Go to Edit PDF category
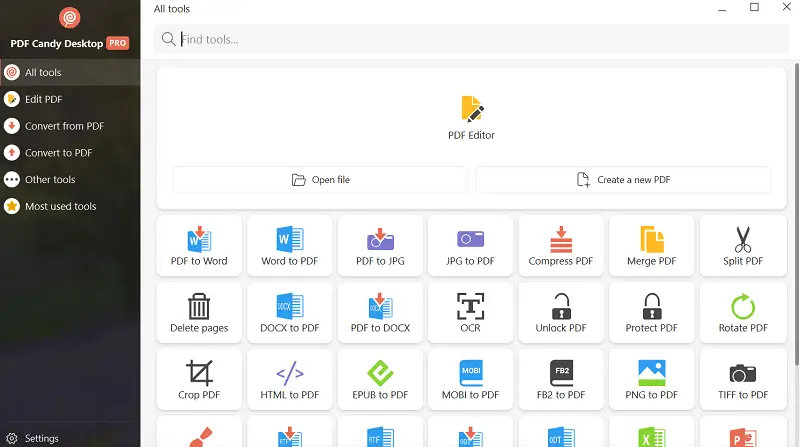The width and height of the screenshot is (800, 447). pyautogui.click(x=70, y=99)
